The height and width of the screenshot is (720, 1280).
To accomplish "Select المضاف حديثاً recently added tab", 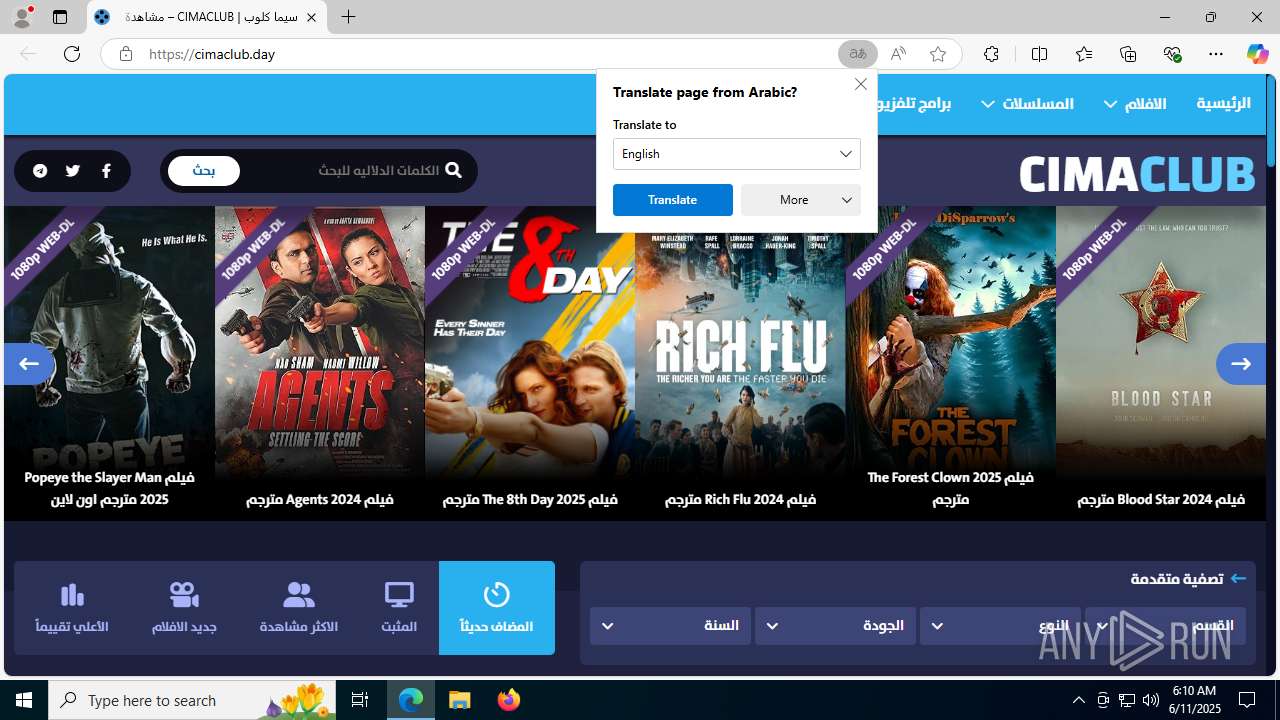I will [x=497, y=608].
